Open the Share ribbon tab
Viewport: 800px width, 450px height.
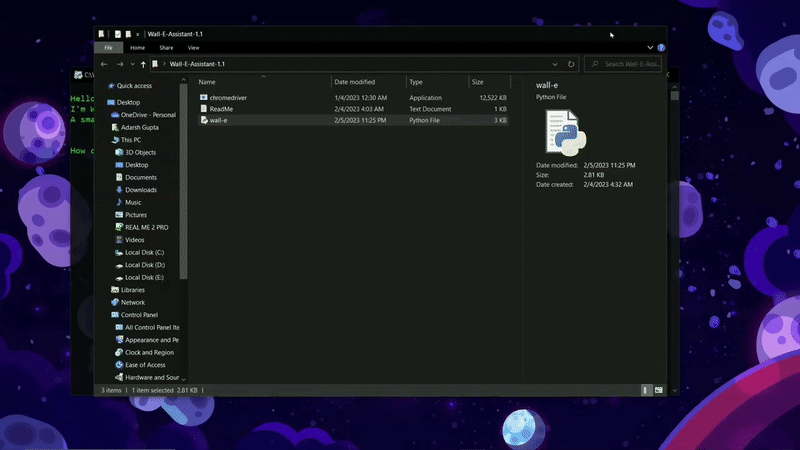tap(165, 47)
